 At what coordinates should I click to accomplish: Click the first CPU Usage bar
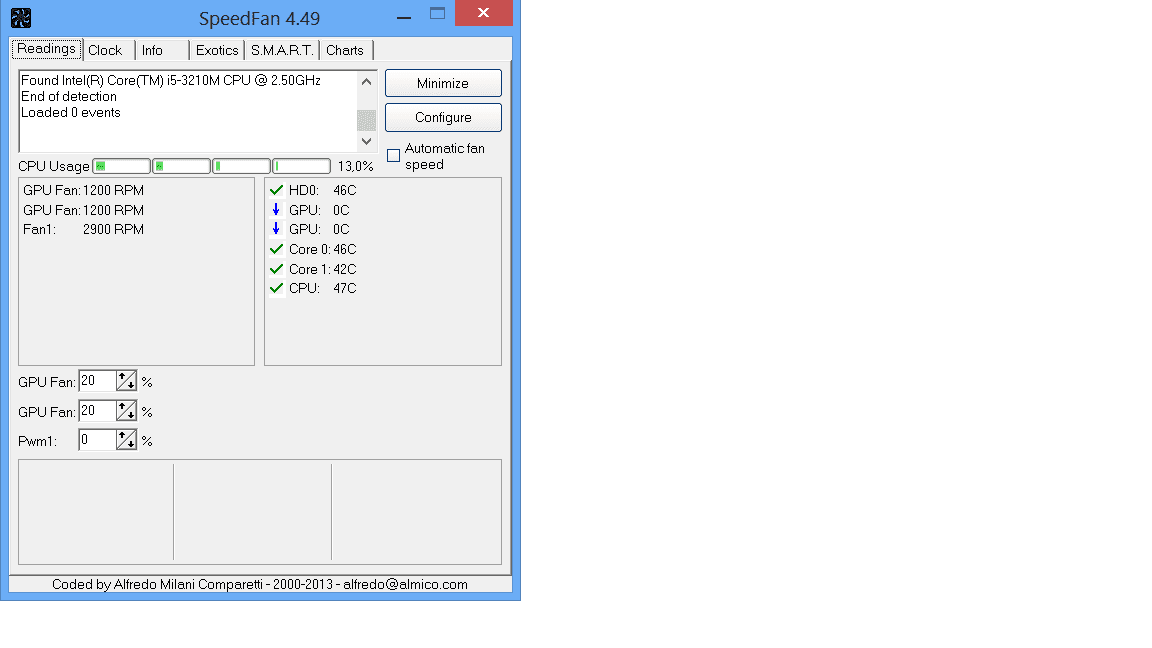click(x=122, y=166)
